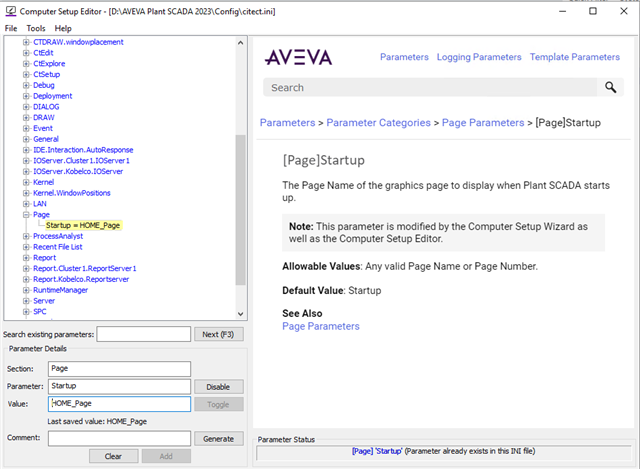The height and width of the screenshot is (469, 640).
Task: Expand the Debug section
Action: [26, 85]
